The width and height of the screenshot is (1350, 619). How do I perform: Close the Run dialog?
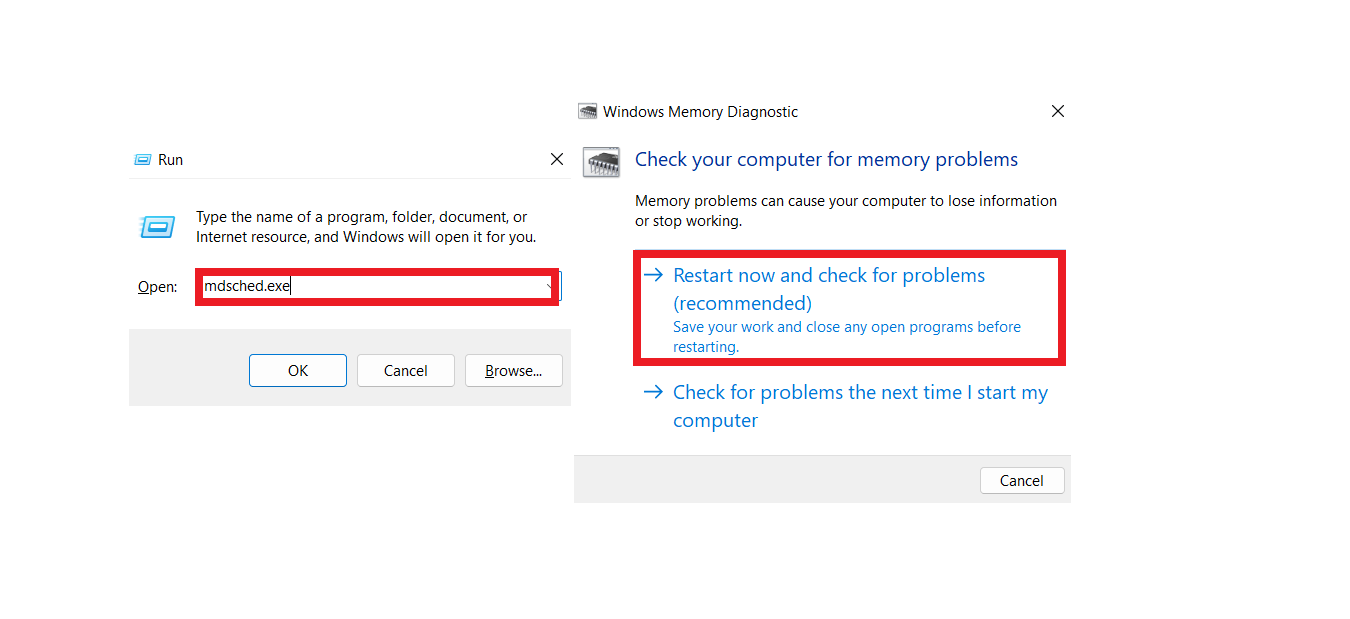pyautogui.click(x=557, y=160)
